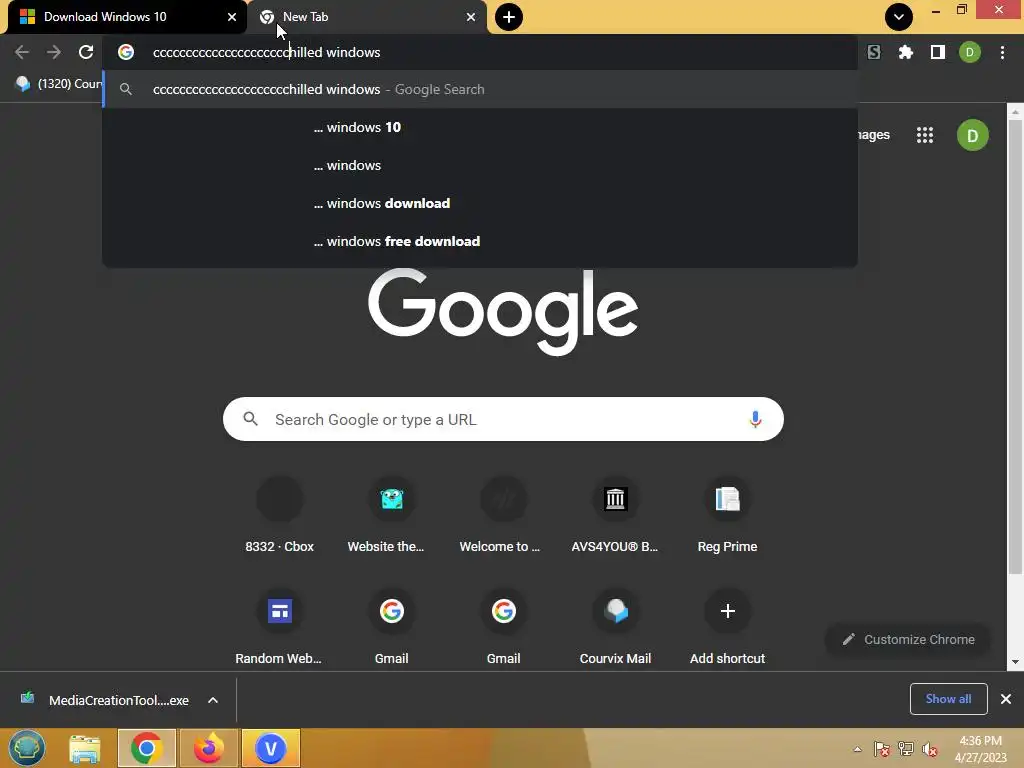Click the muted volume tray icon
This screenshot has width=1024, height=768.
click(929, 749)
